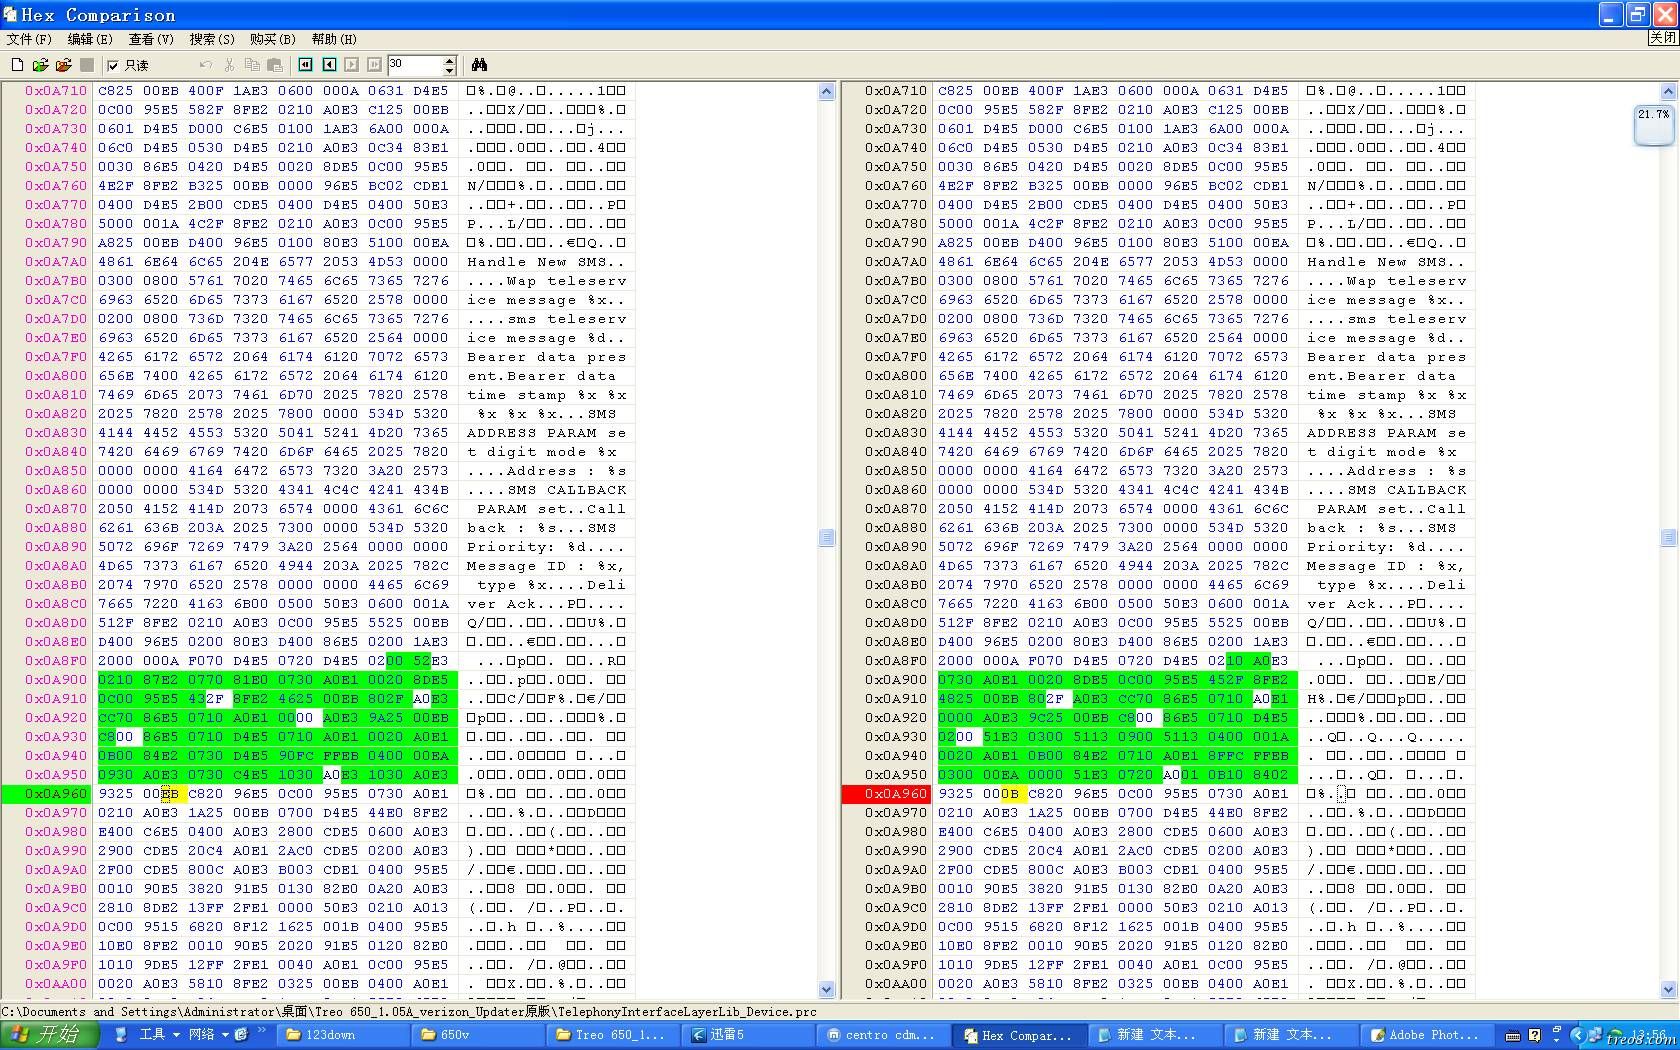Click the 关闭 button below the title bar

pos(1663,38)
